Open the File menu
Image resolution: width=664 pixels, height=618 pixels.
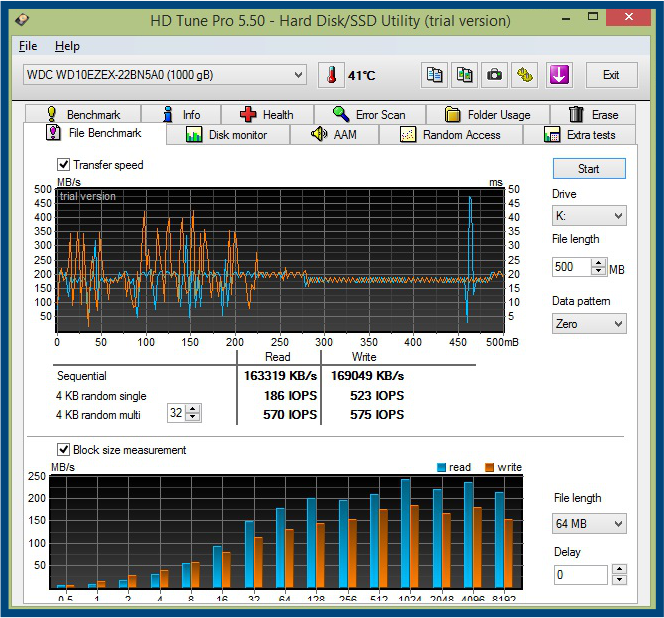coord(28,46)
